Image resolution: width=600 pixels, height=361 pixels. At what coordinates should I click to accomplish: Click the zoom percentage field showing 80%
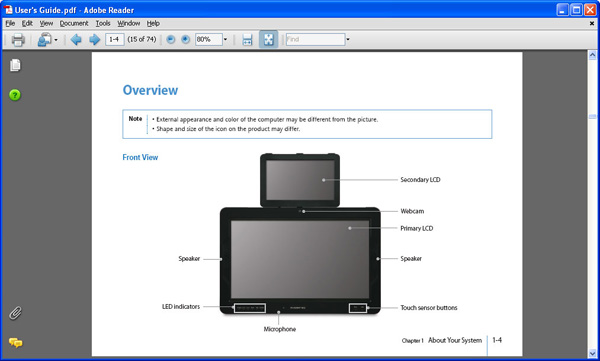(x=209, y=39)
